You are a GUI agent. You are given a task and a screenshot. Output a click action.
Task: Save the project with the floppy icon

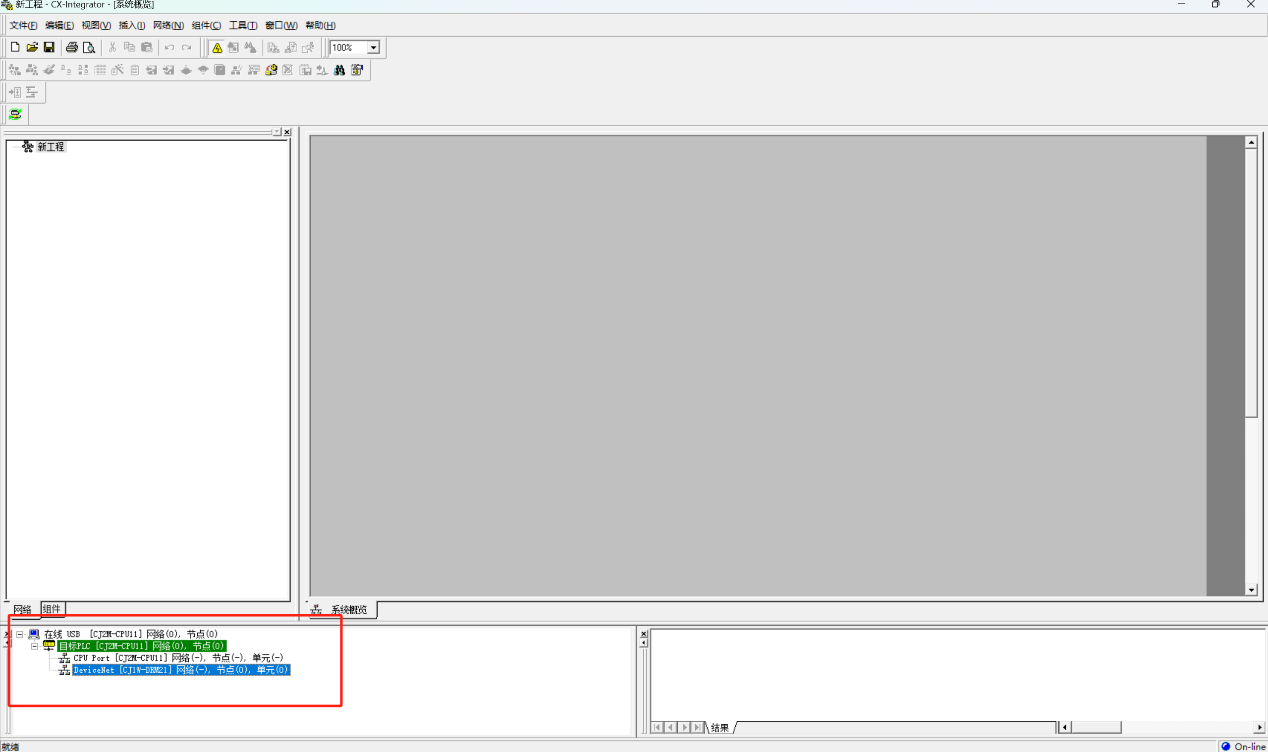[49, 47]
